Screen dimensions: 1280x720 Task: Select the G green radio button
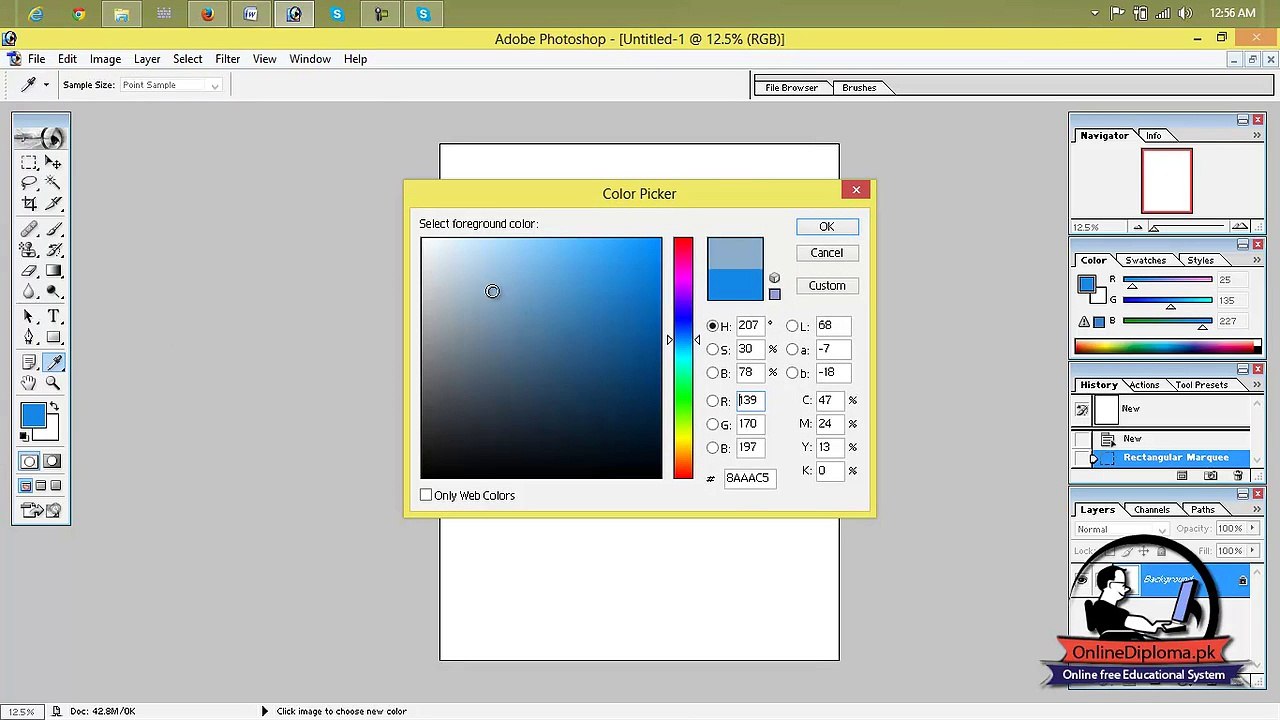pyautogui.click(x=713, y=425)
